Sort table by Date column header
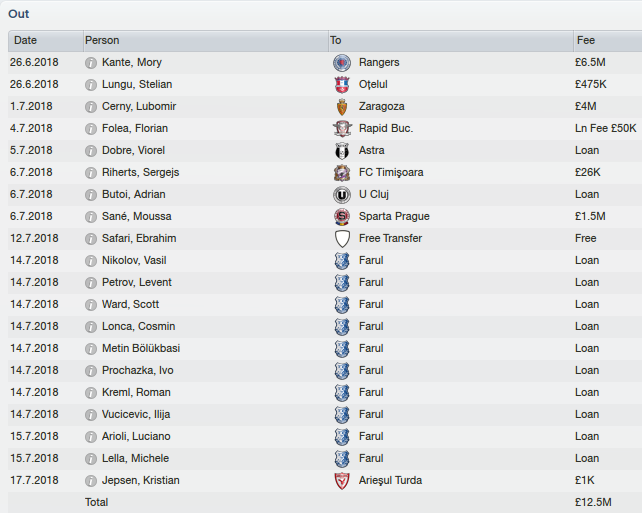The width and height of the screenshot is (642, 513). [45, 41]
